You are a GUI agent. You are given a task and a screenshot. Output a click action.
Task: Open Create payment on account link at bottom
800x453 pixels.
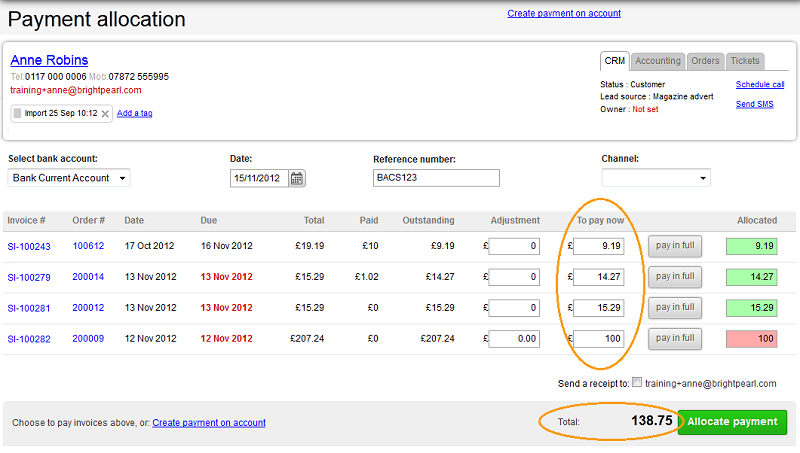pyautogui.click(x=209, y=423)
